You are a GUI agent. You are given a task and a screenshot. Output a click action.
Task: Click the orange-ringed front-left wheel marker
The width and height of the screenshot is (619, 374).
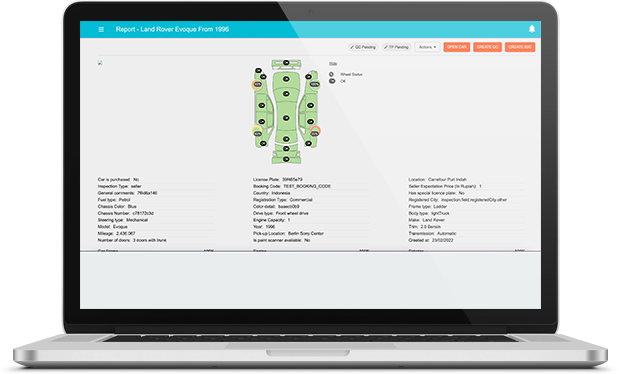257,85
